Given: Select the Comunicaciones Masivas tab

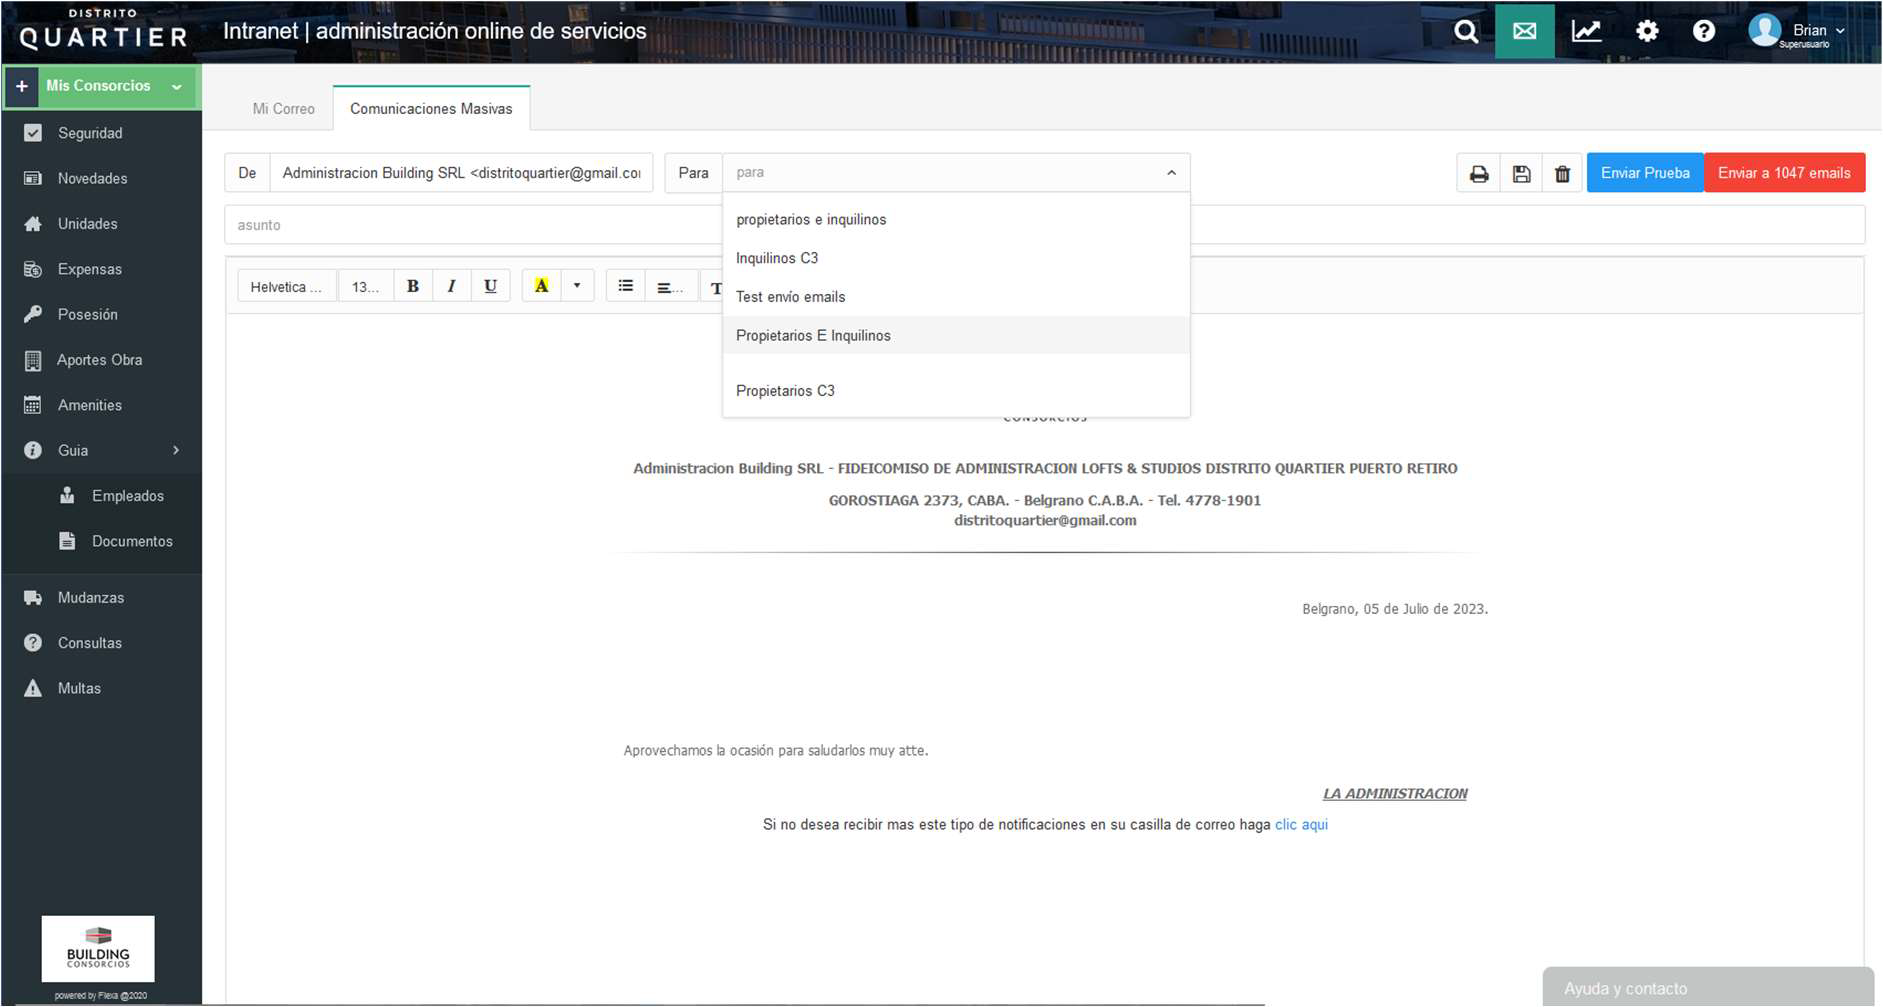Looking at the screenshot, I should click(431, 109).
